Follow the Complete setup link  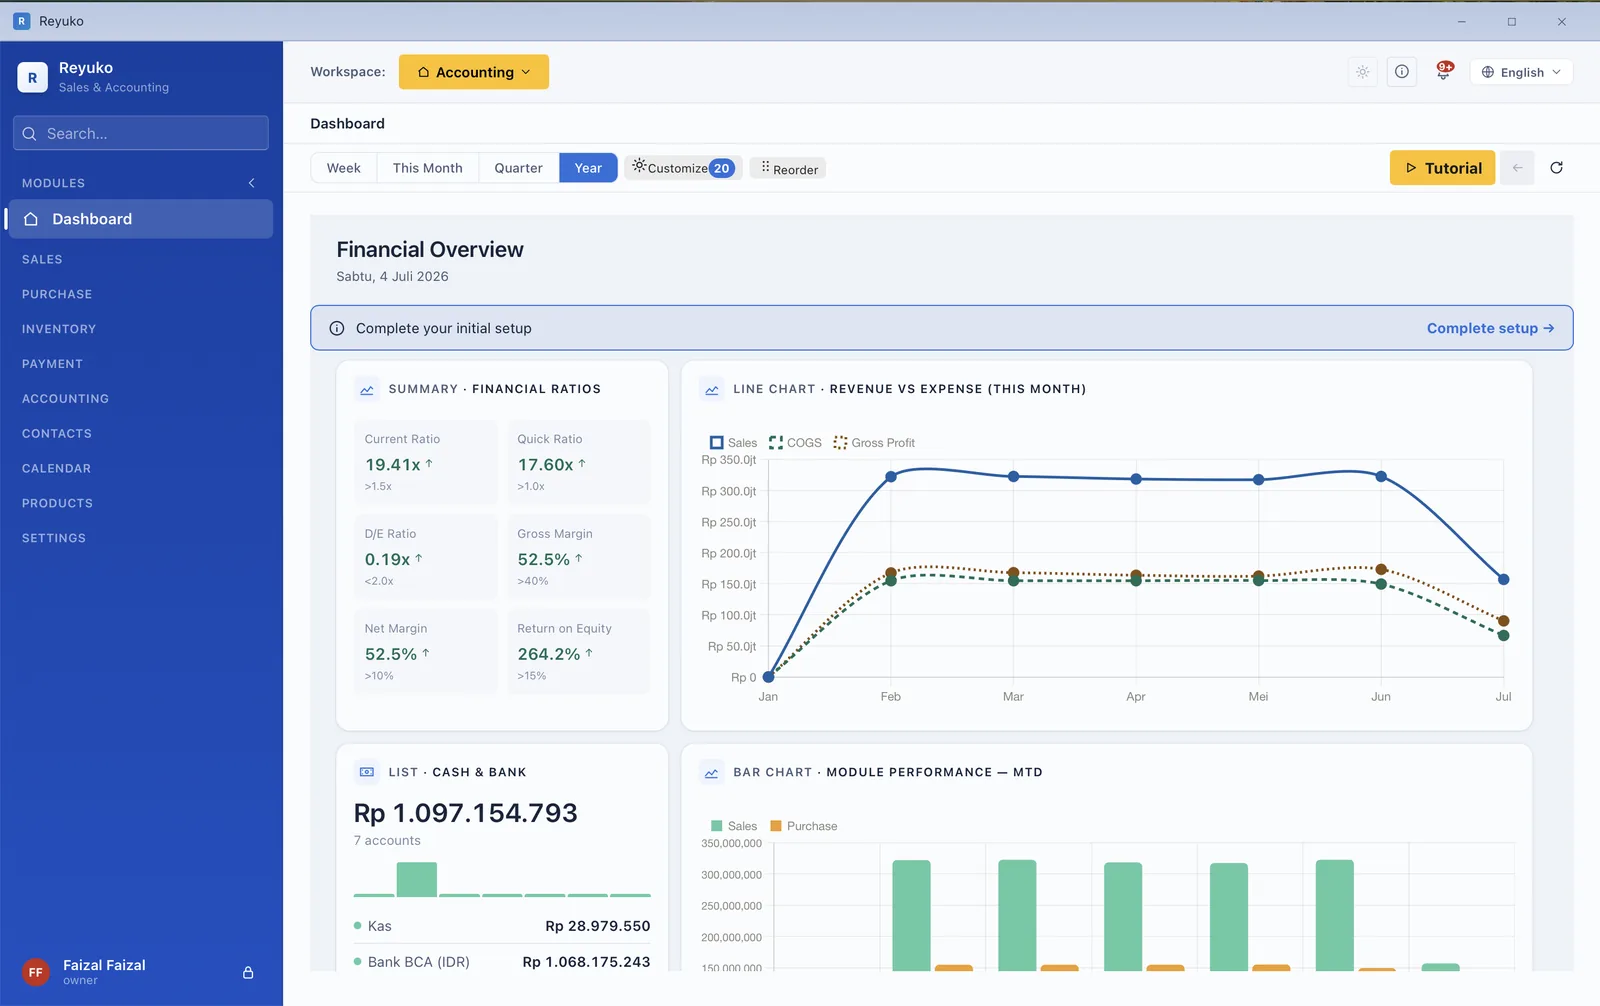point(1490,328)
